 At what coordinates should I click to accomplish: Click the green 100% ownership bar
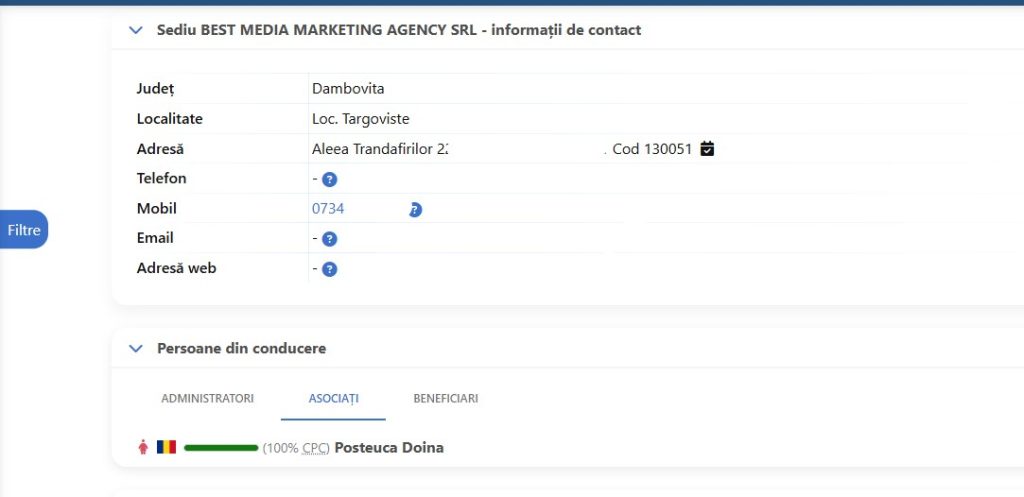221,448
